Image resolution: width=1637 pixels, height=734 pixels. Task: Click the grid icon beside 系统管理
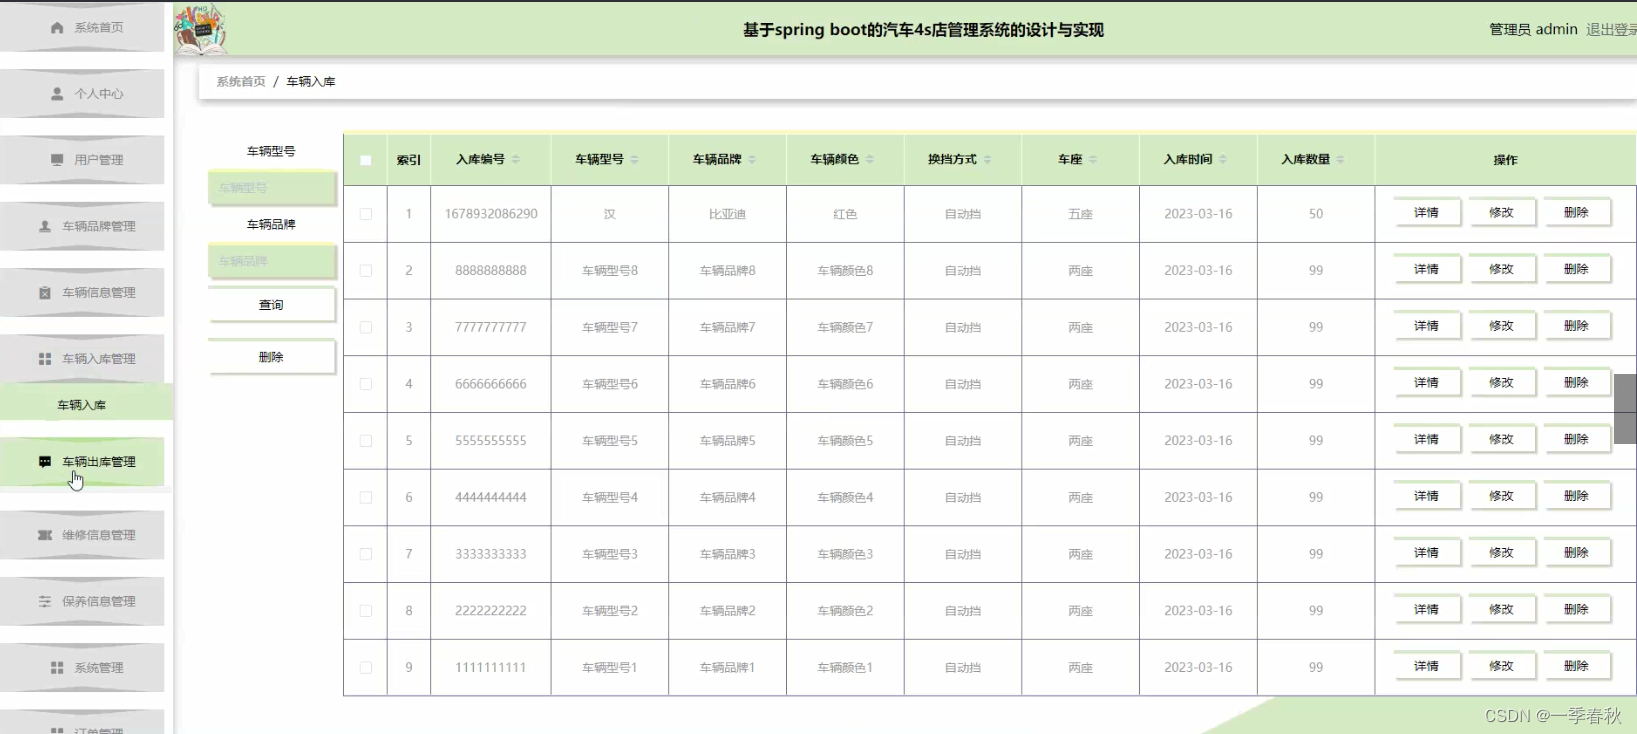pyautogui.click(x=57, y=668)
